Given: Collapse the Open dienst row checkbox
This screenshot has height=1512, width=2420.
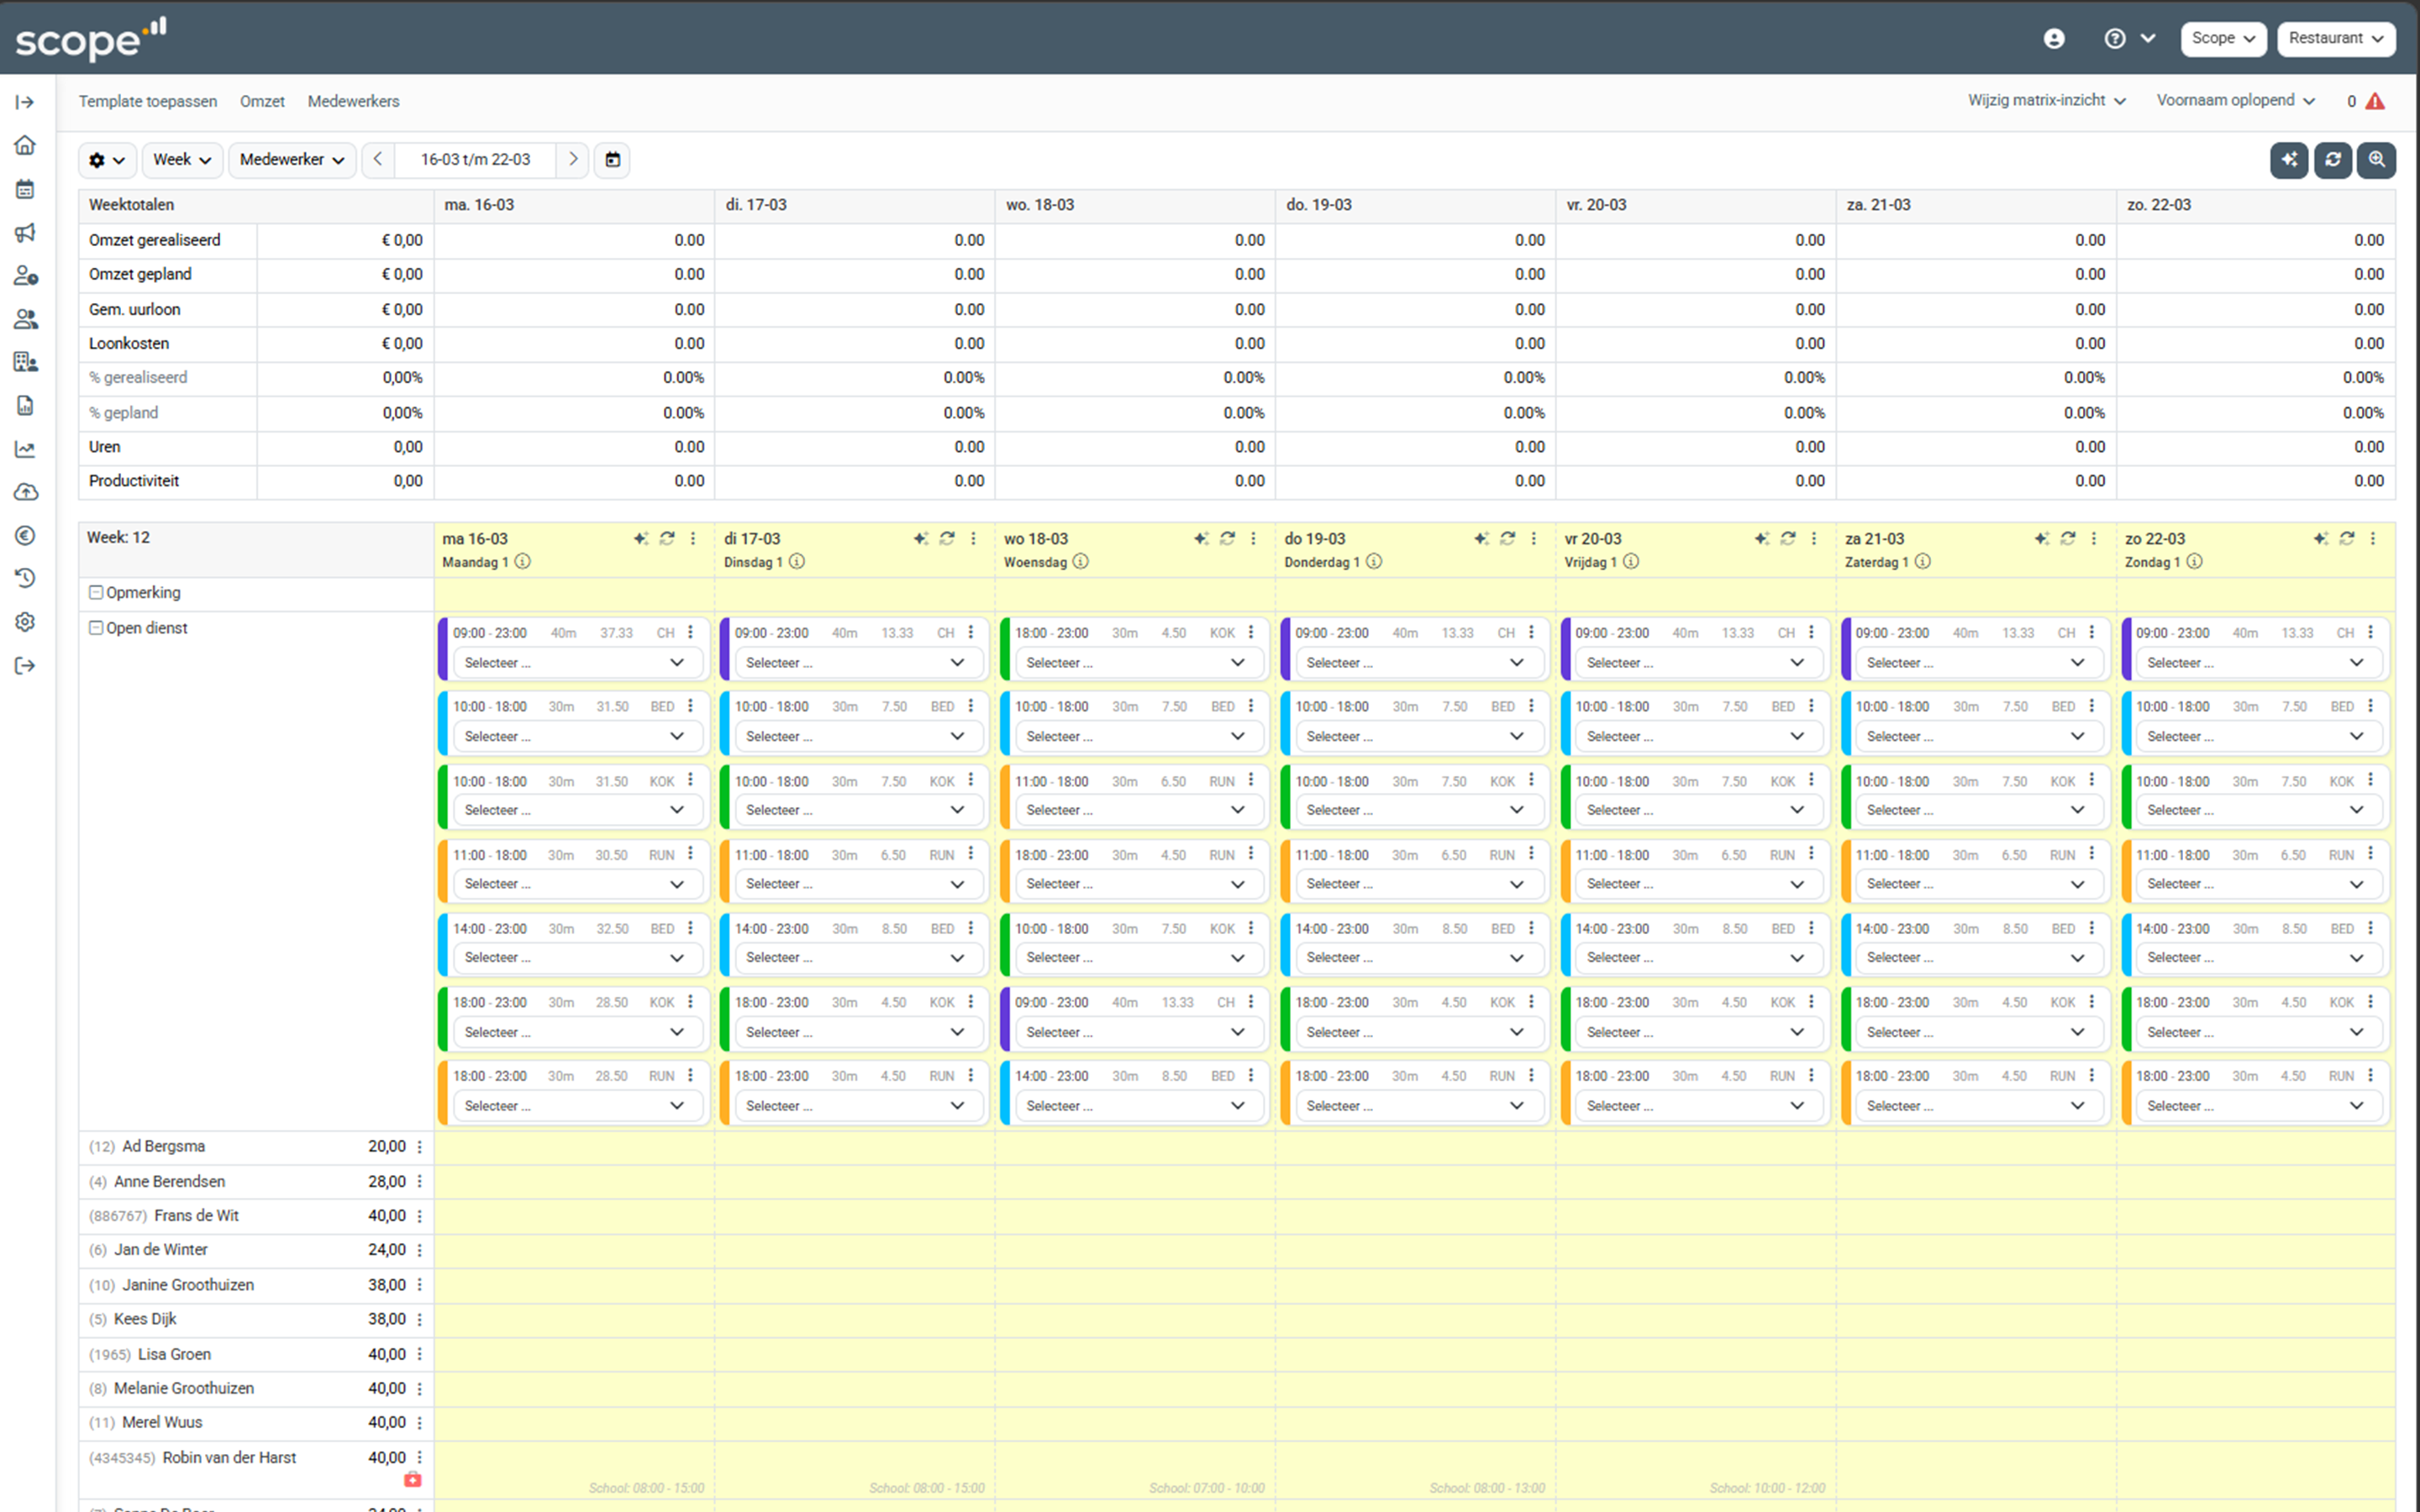Looking at the screenshot, I should click(96, 628).
